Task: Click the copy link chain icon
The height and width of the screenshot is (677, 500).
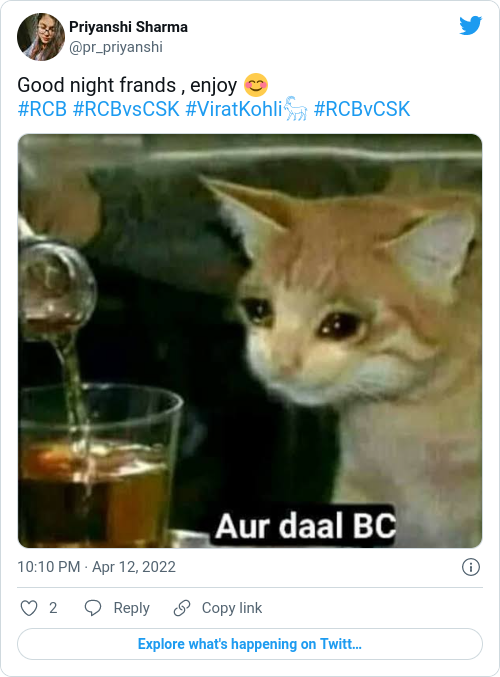Action: tap(182, 608)
